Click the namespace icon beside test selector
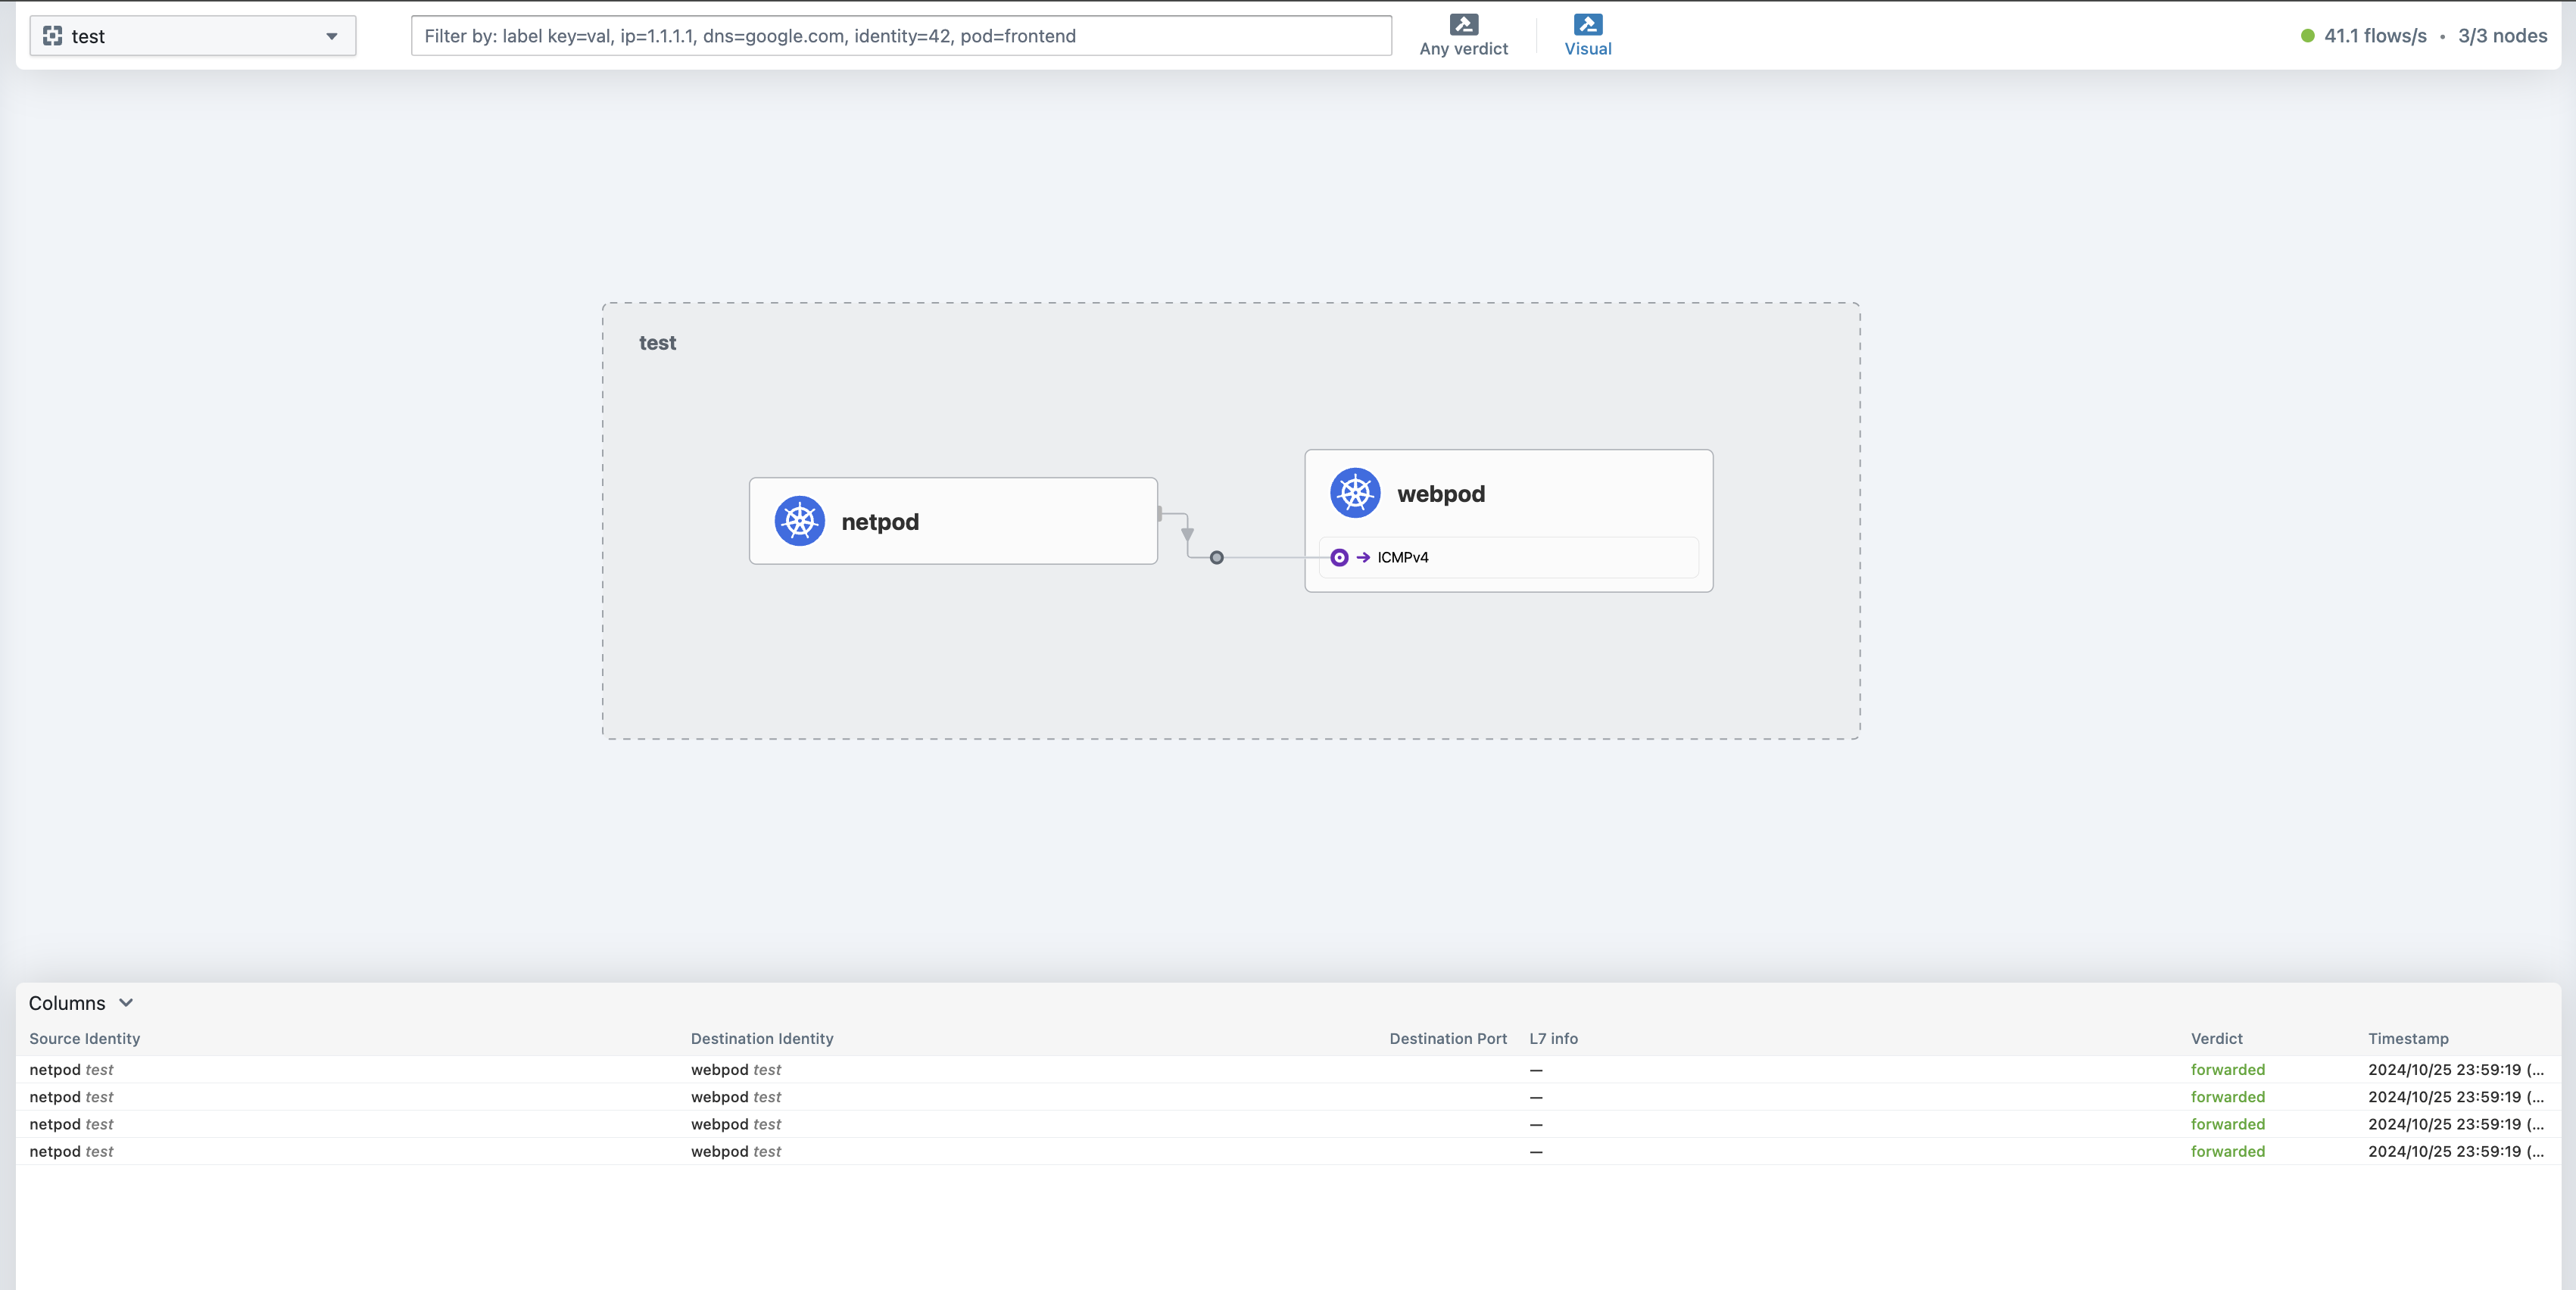This screenshot has height=1290, width=2576. [53, 36]
